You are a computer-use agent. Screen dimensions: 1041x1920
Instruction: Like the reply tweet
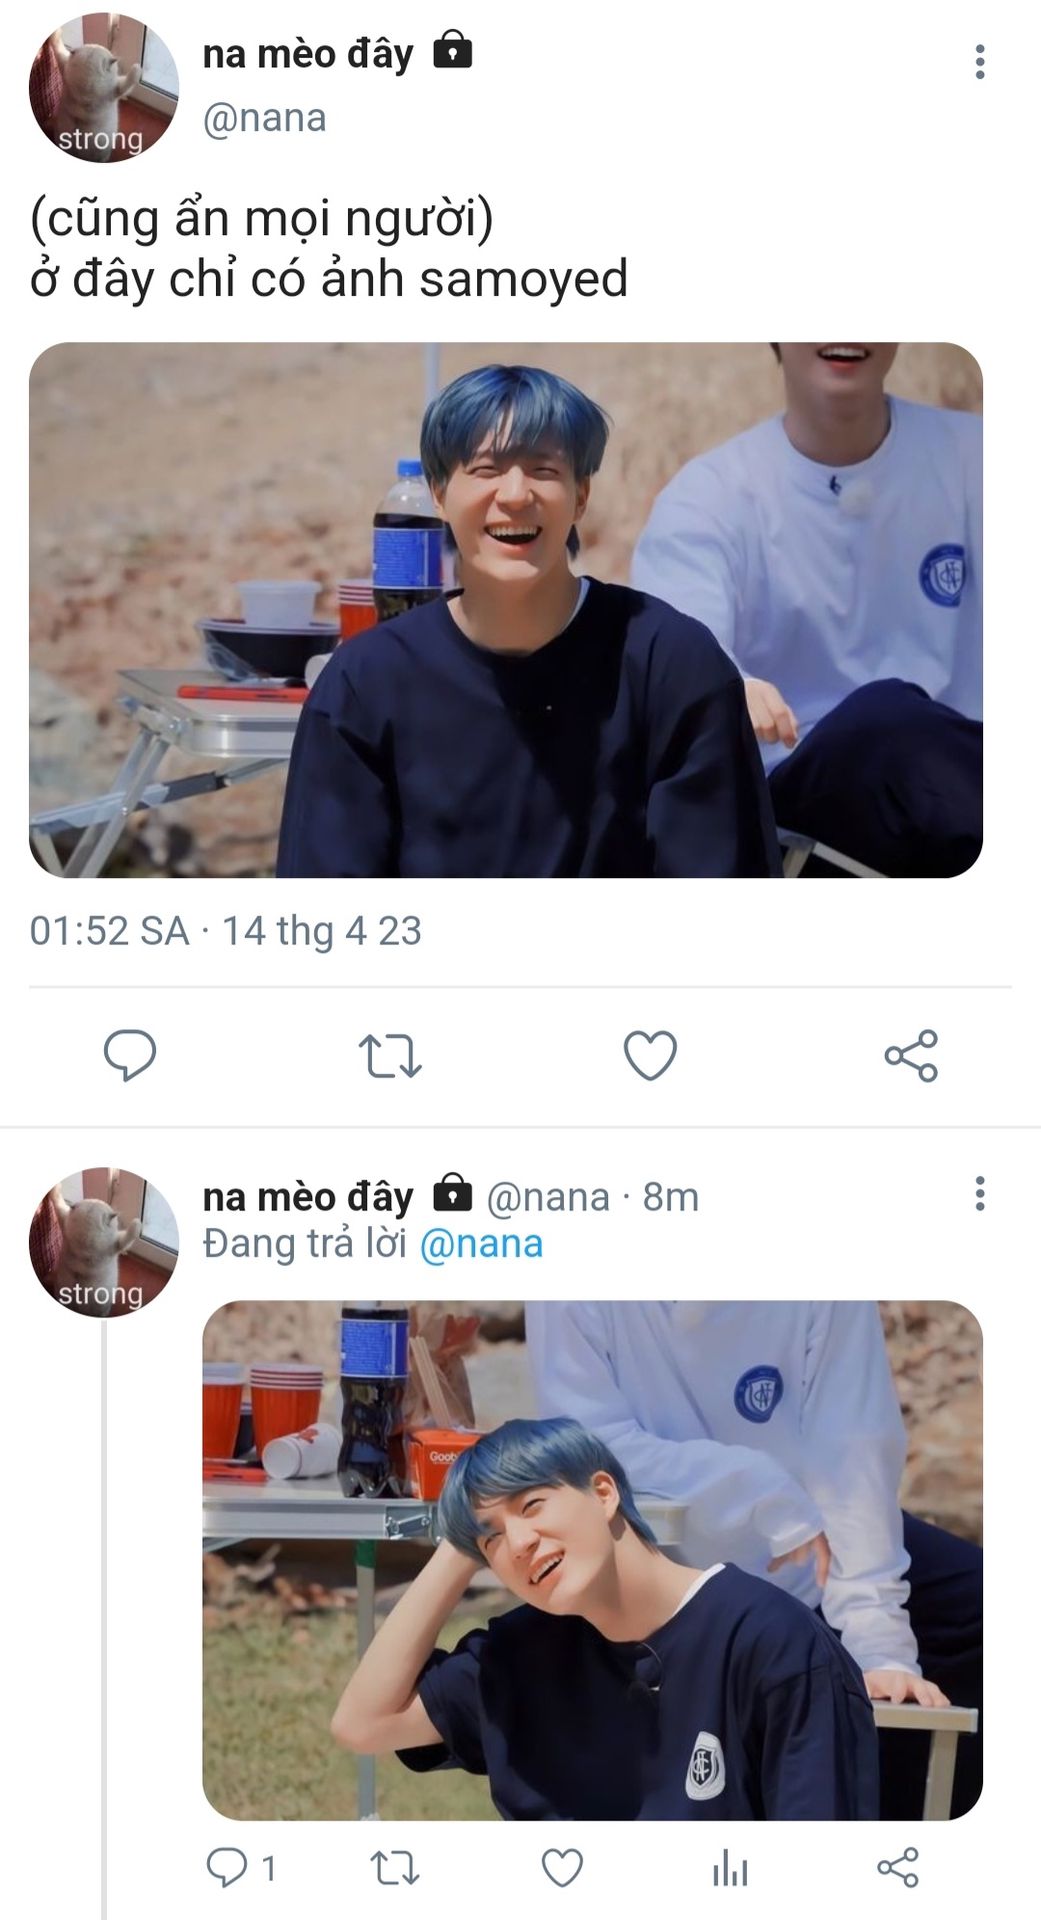tap(562, 1867)
